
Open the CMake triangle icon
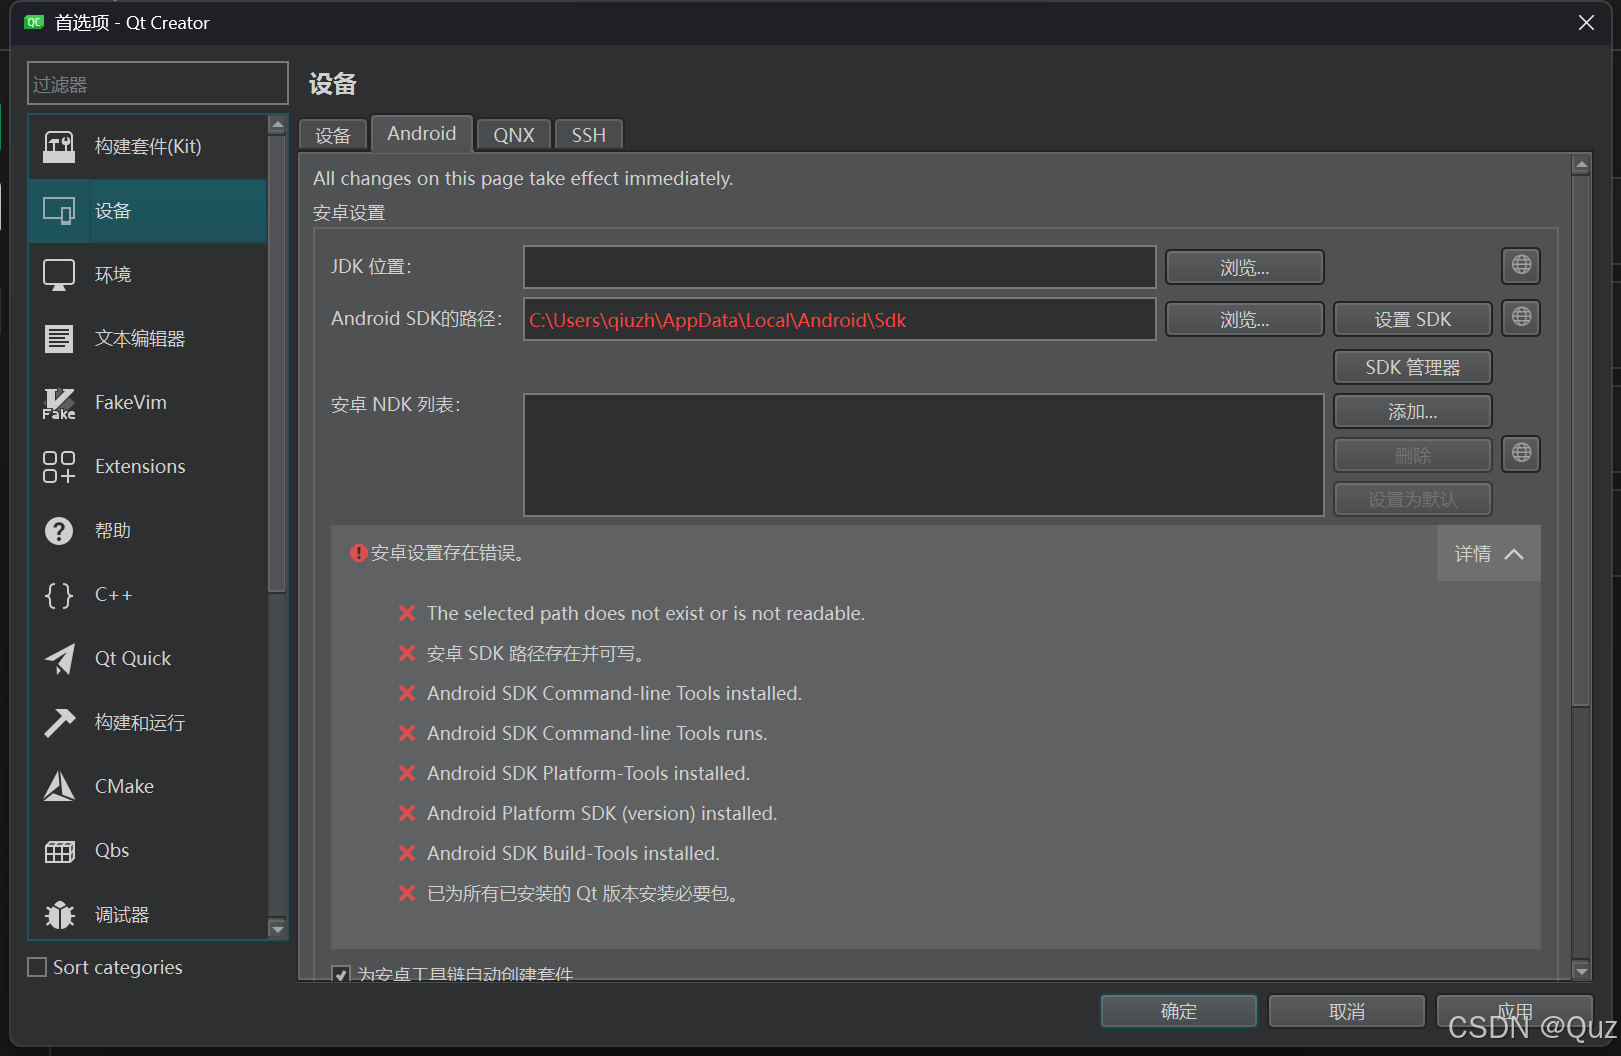(x=59, y=787)
